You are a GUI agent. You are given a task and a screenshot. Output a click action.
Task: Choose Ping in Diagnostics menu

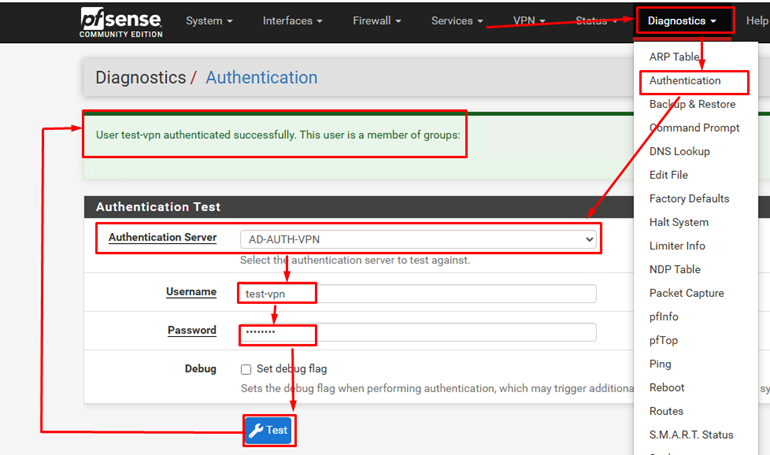(660, 364)
